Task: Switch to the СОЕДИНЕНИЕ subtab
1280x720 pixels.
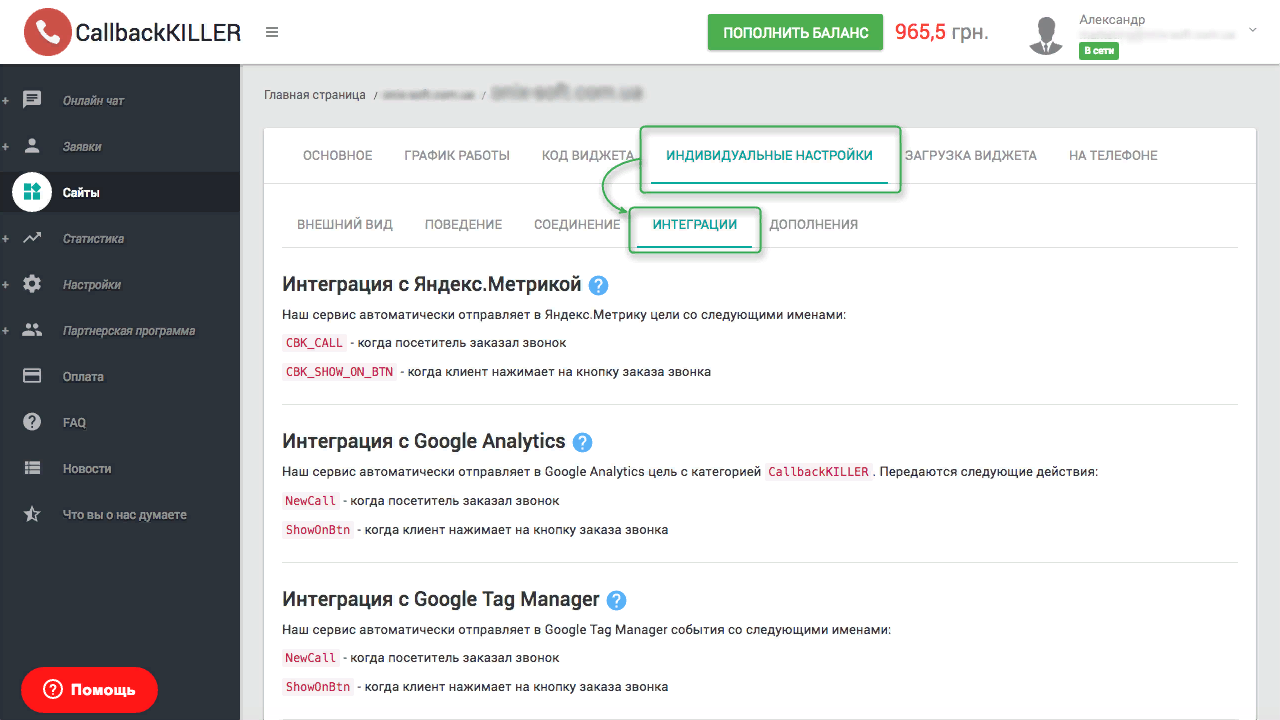Action: 577,225
